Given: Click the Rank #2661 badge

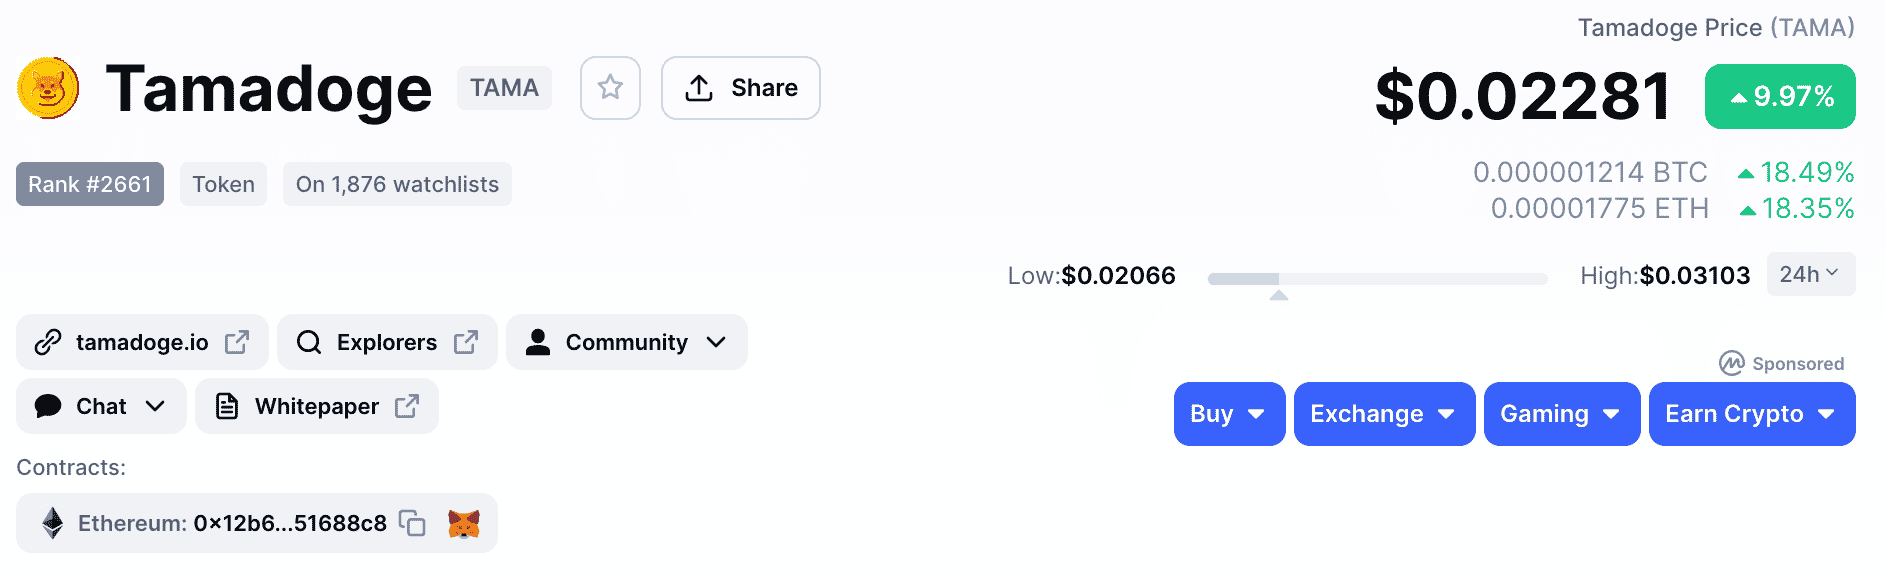Looking at the screenshot, I should pos(90,184).
